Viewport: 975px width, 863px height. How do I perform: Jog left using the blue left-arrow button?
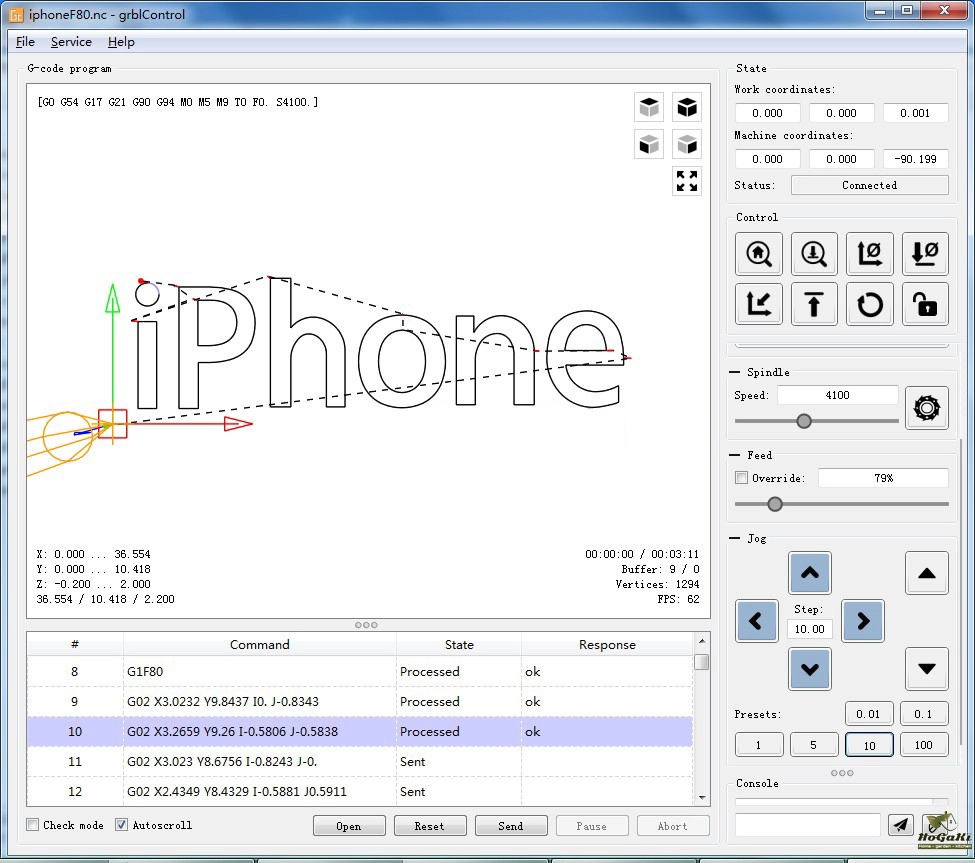(756, 621)
